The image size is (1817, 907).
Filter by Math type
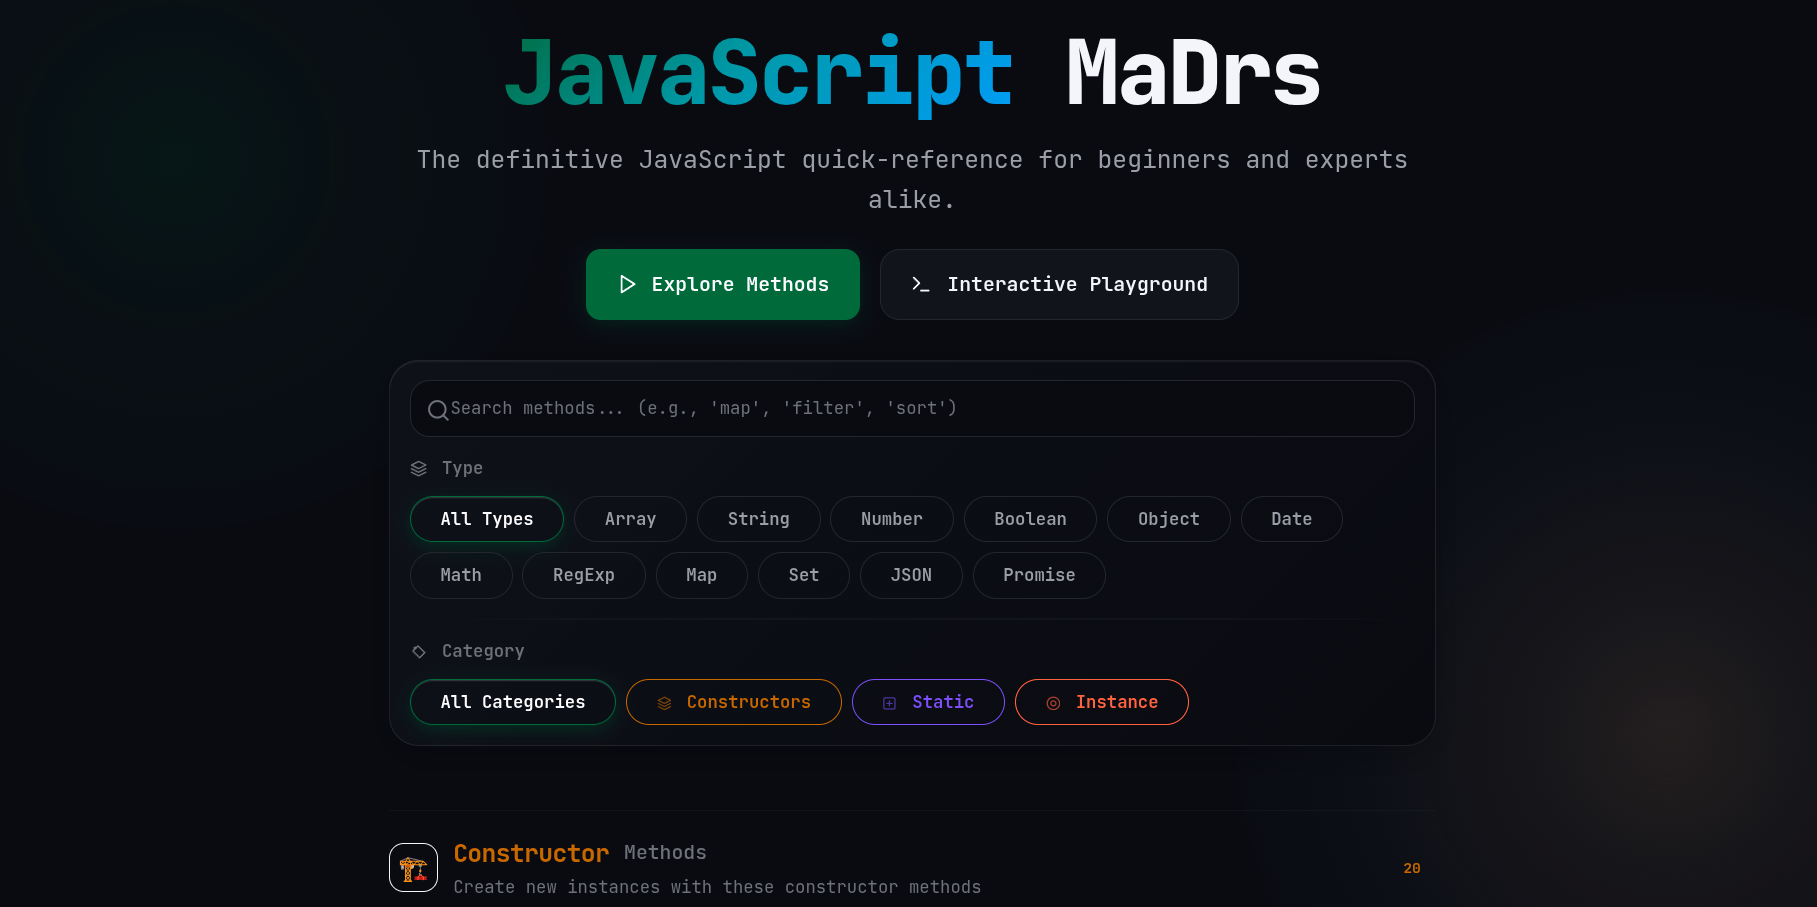pyautogui.click(x=461, y=575)
